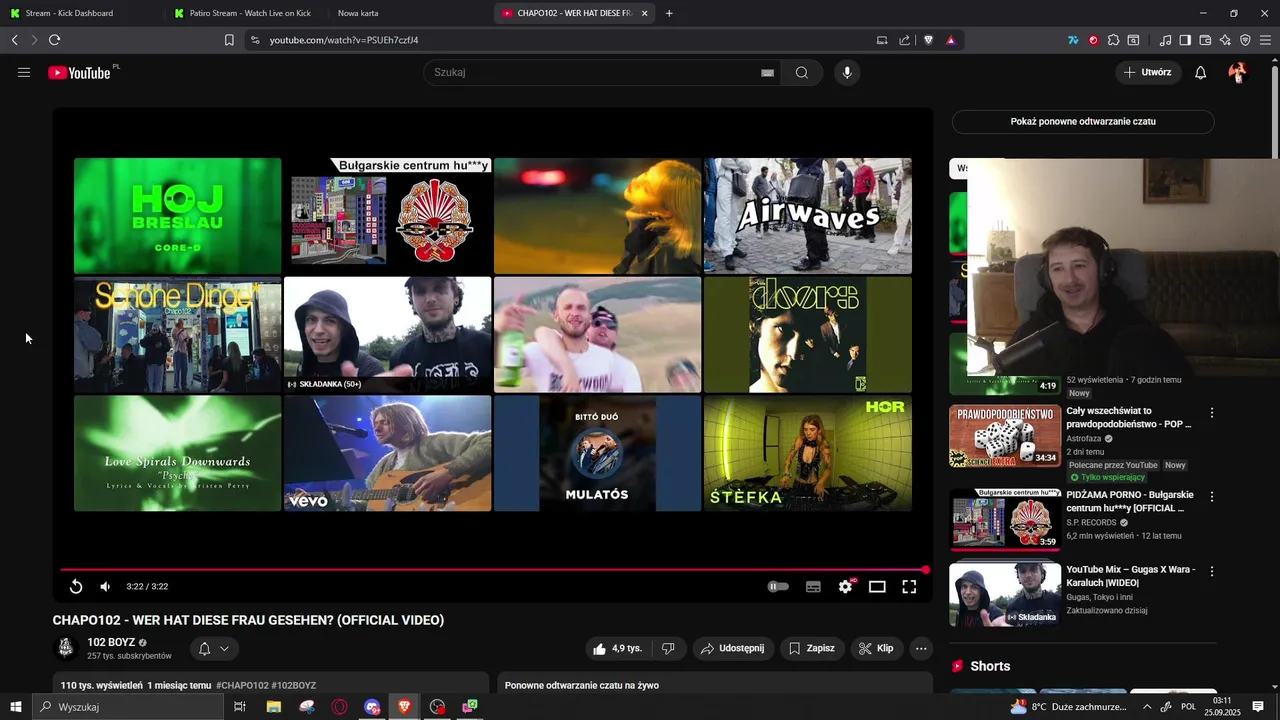Click the Utwórz create button
This screenshot has height=720, width=1280.
pyautogui.click(x=1147, y=72)
